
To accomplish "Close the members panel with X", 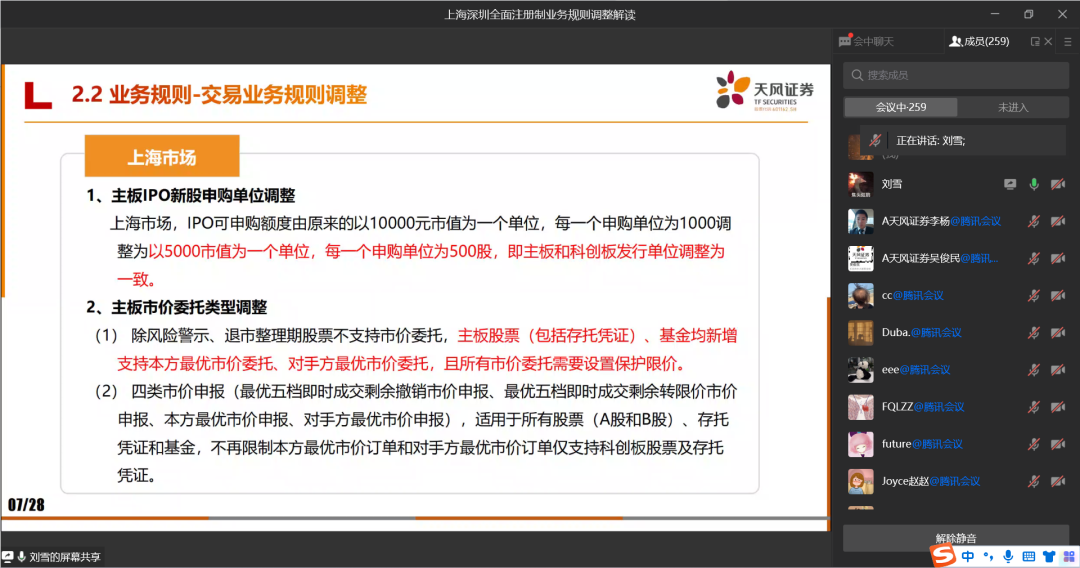I will tap(1048, 41).
